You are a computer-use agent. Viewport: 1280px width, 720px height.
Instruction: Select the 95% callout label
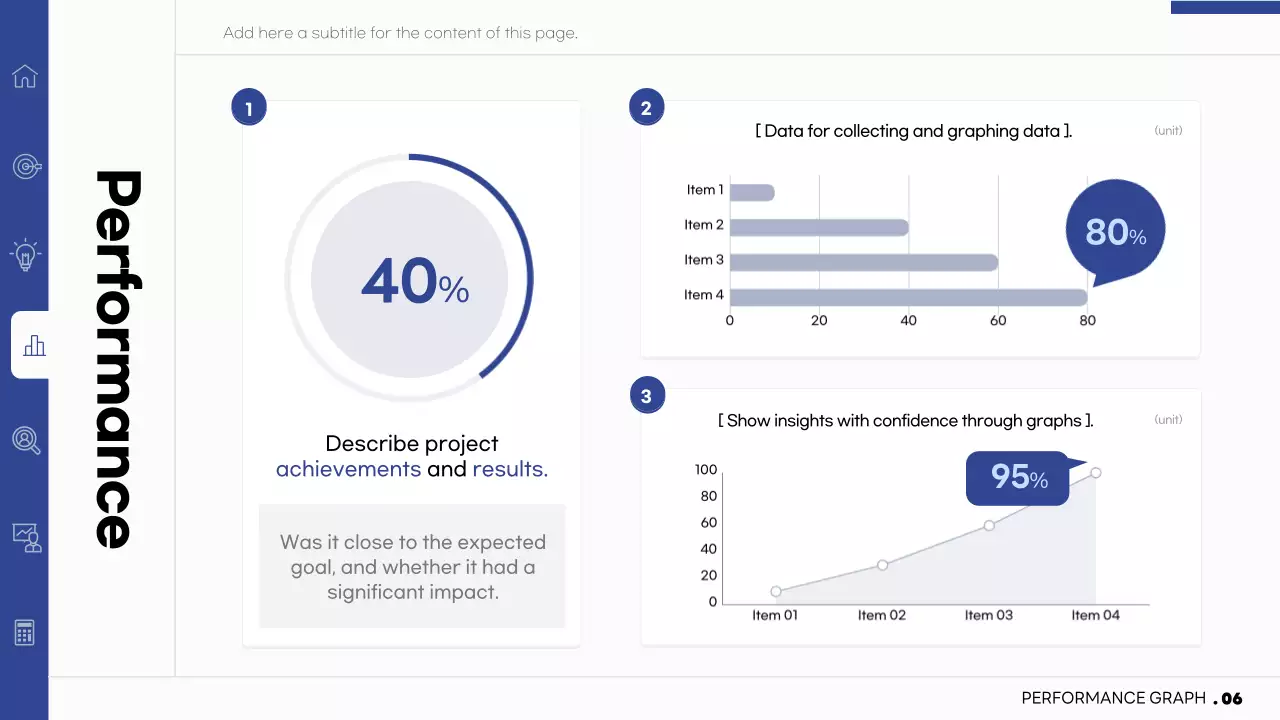click(1018, 477)
